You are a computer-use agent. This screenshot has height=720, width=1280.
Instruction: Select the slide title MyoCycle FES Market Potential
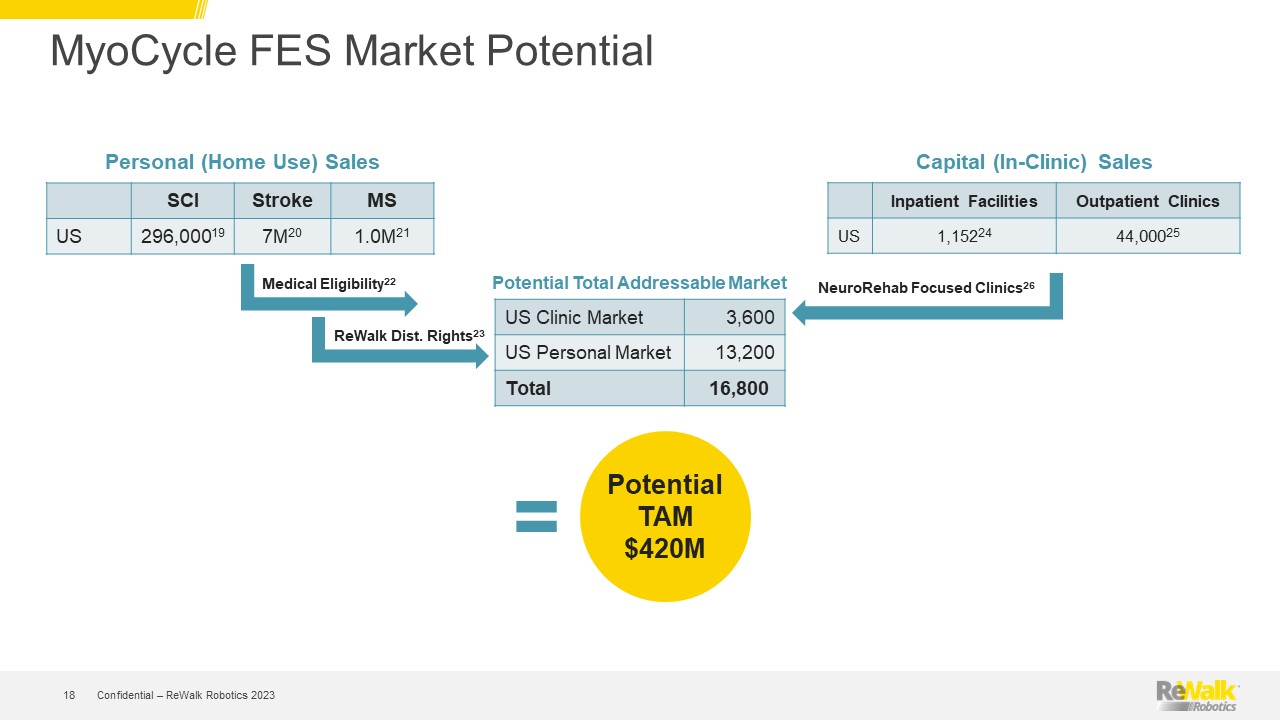[x=351, y=51]
